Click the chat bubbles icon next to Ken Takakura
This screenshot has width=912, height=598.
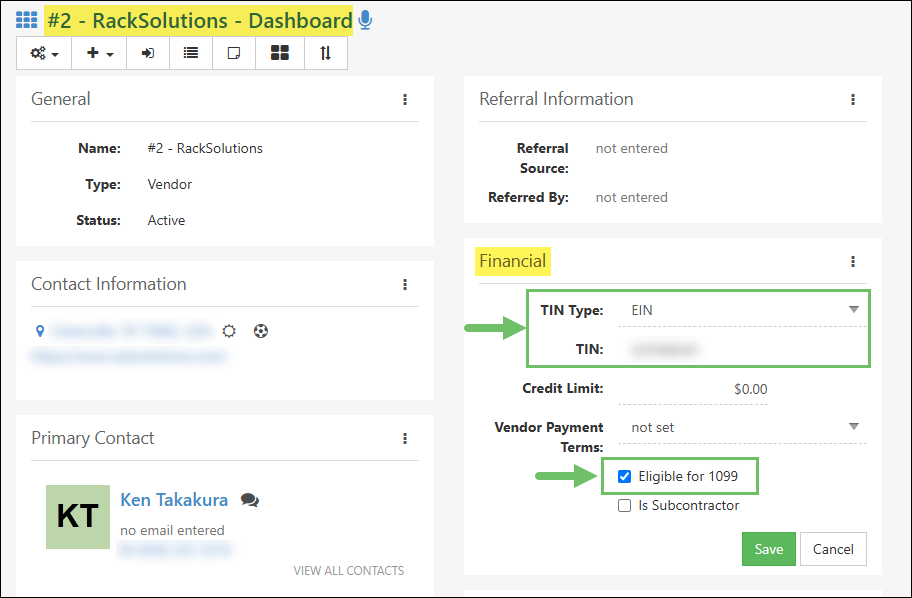[x=250, y=500]
